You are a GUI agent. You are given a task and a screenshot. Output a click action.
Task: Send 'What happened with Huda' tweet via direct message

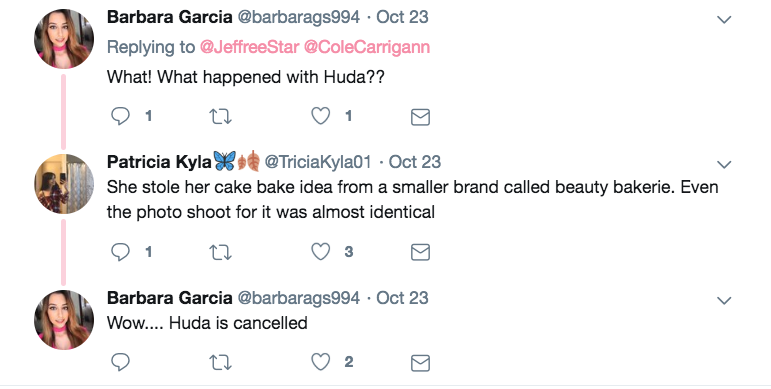[x=420, y=117]
